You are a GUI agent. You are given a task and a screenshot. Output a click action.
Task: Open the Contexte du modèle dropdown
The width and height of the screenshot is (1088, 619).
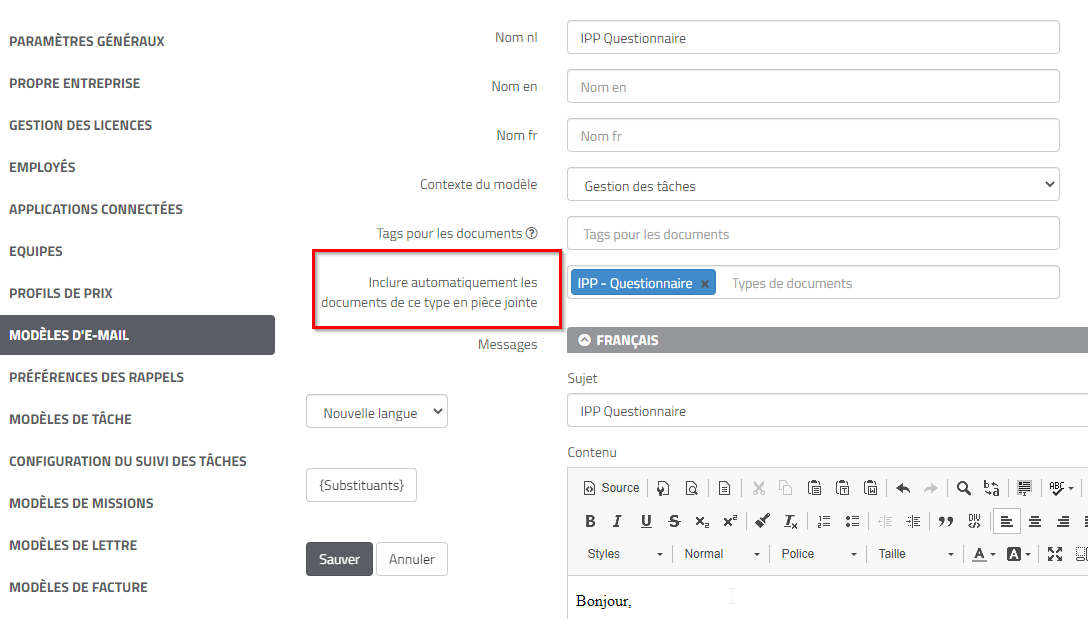coord(812,185)
